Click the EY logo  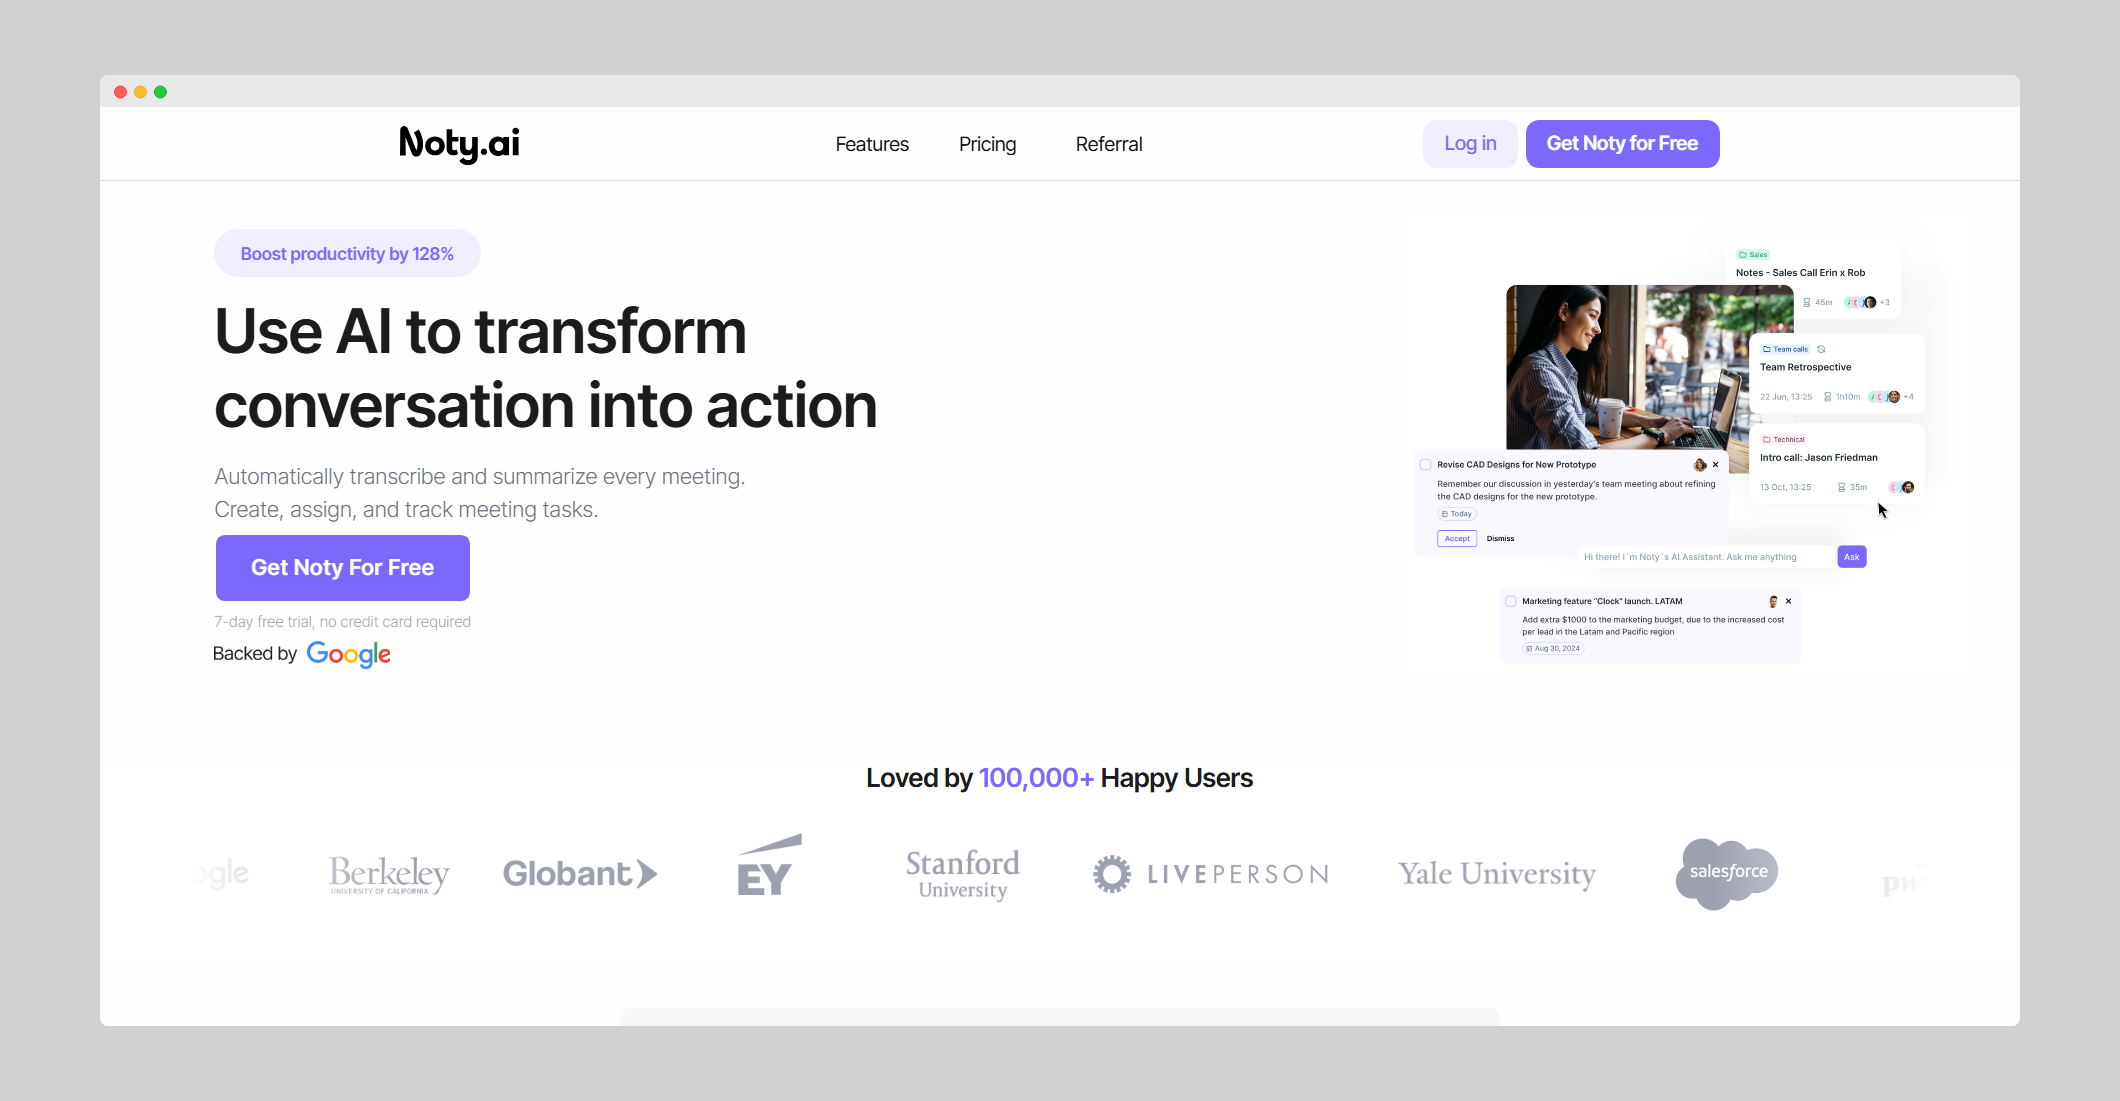point(768,866)
